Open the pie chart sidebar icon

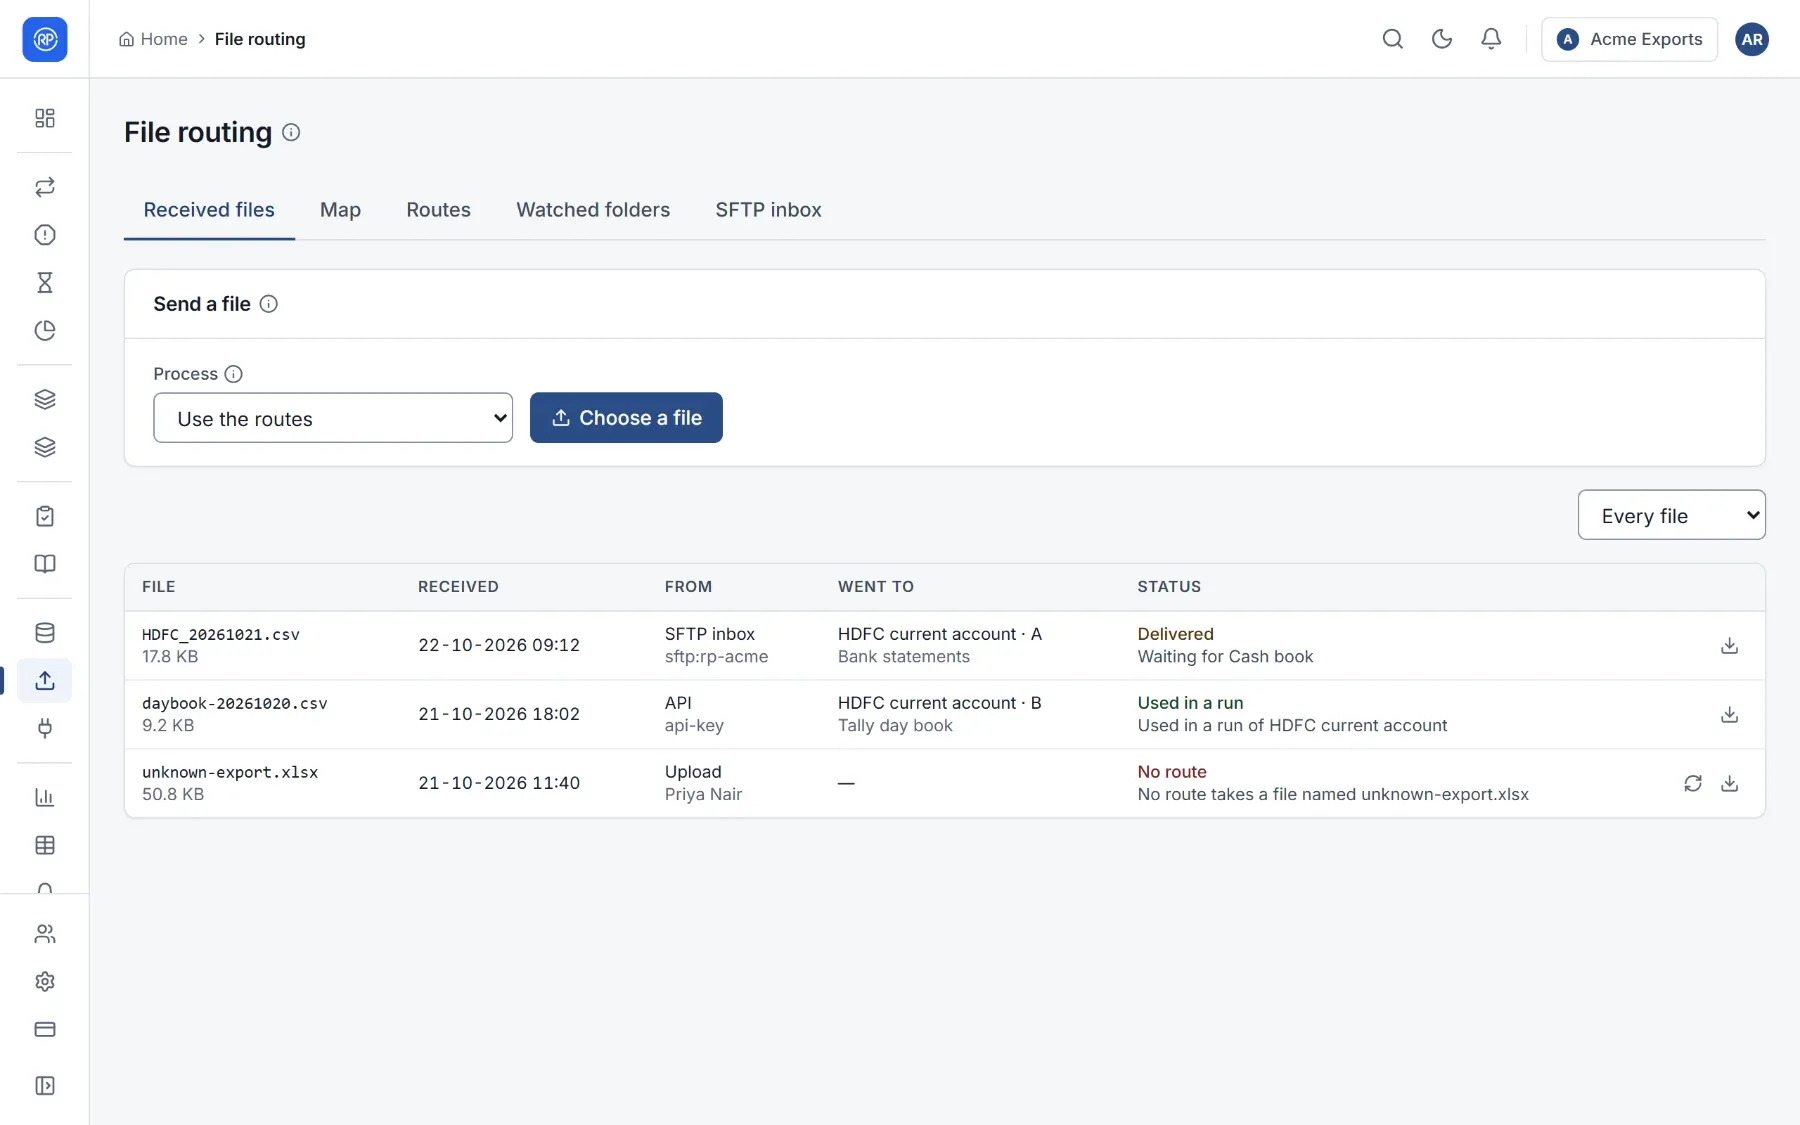point(45,331)
